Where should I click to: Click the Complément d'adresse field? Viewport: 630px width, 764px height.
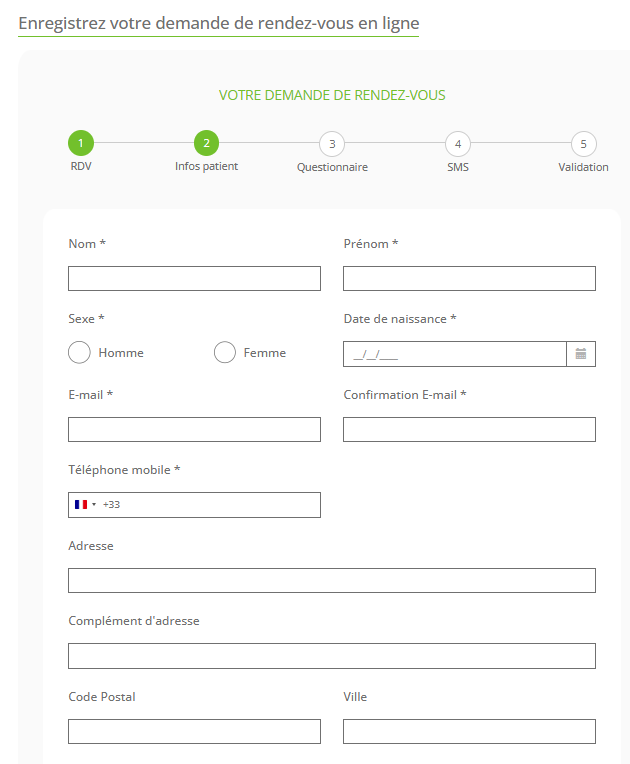click(x=331, y=656)
